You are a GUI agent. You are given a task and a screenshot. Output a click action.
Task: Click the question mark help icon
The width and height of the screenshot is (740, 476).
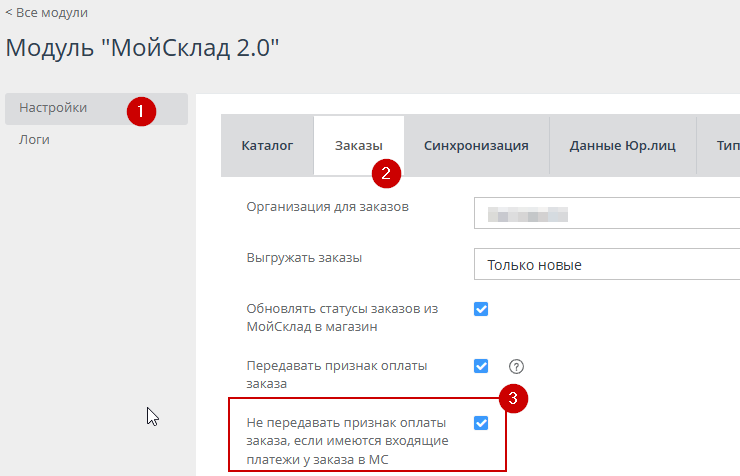(x=516, y=367)
